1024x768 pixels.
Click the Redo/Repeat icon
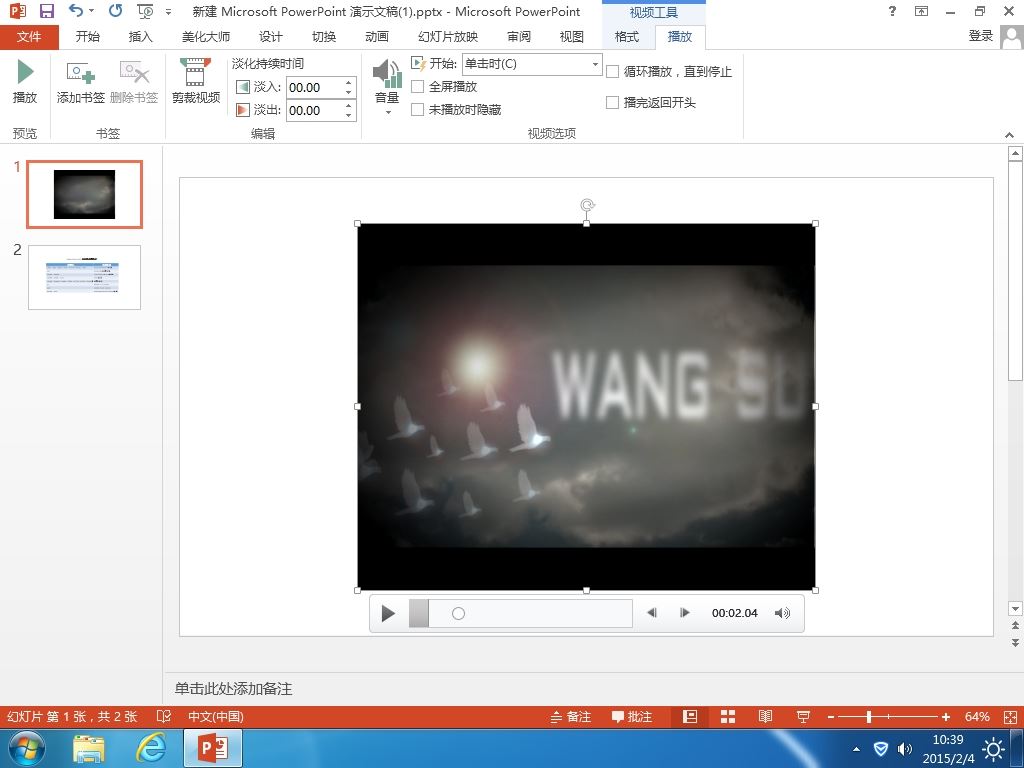(116, 11)
